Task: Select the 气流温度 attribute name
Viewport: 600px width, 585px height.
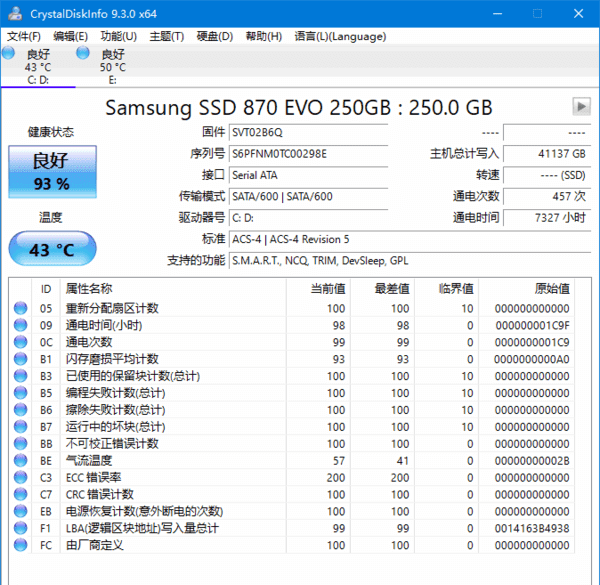Action: [x=89, y=461]
